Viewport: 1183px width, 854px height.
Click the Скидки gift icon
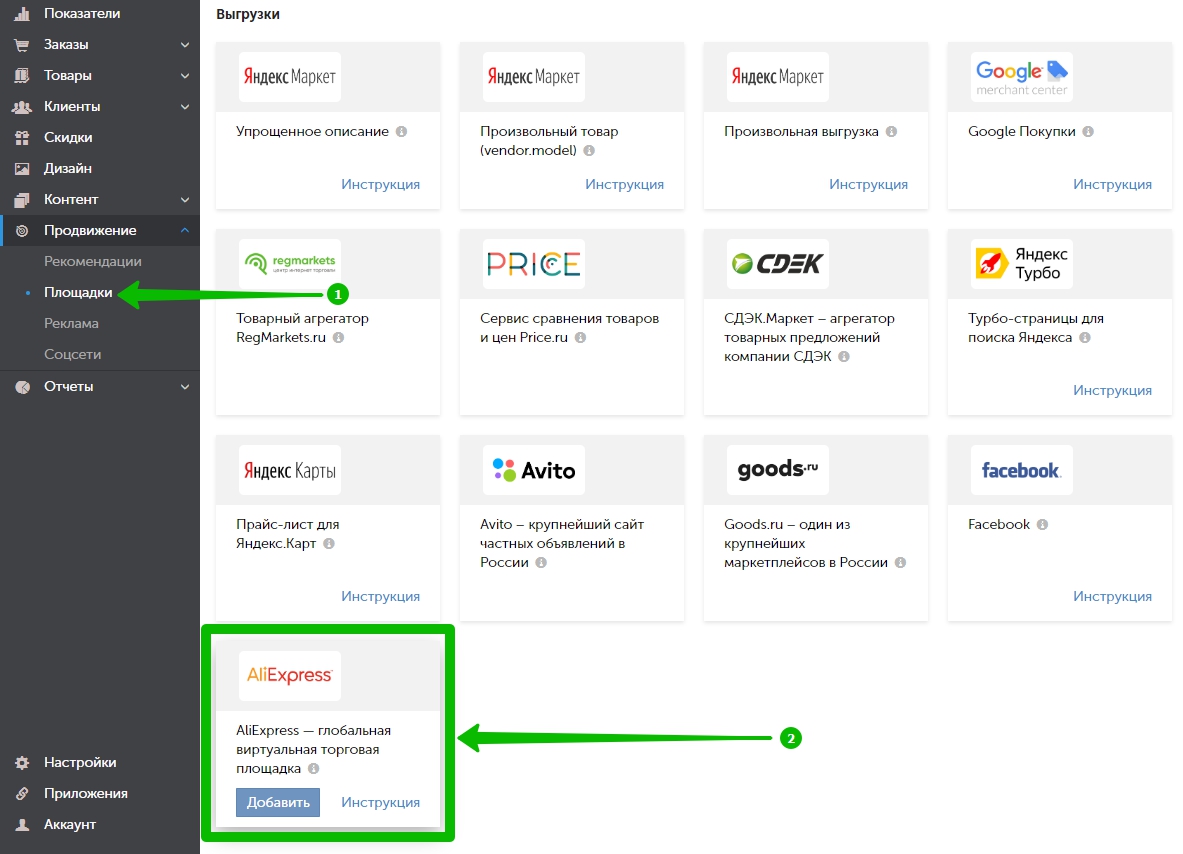coord(22,137)
